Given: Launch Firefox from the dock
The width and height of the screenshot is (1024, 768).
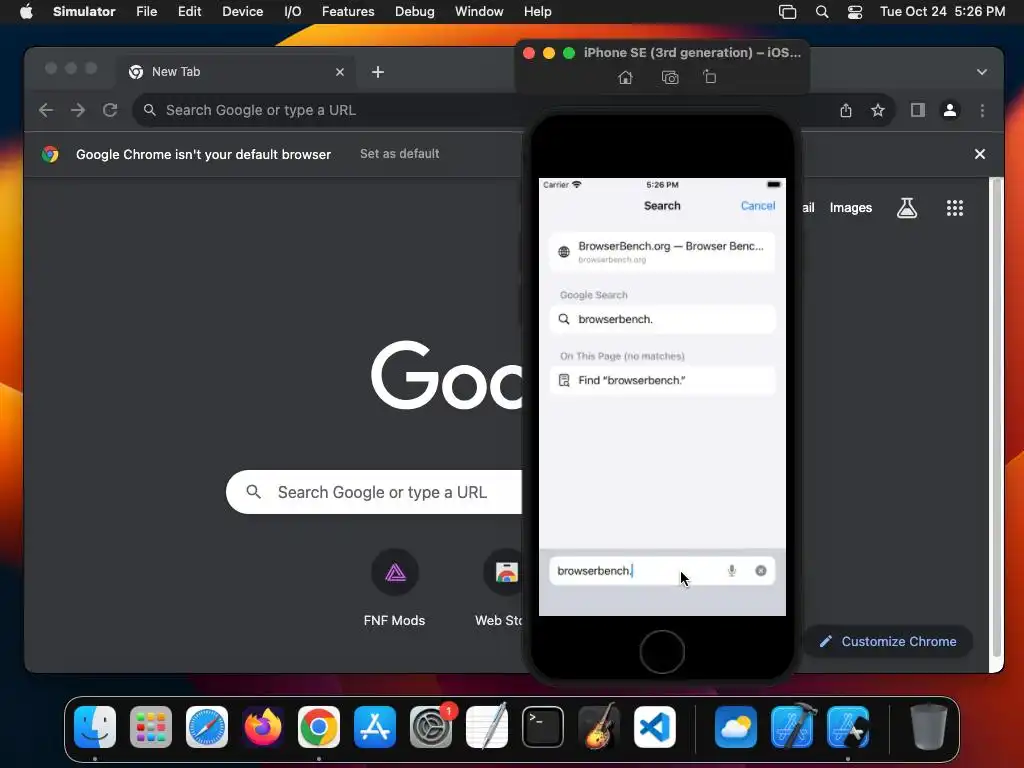Looking at the screenshot, I should coord(263,727).
